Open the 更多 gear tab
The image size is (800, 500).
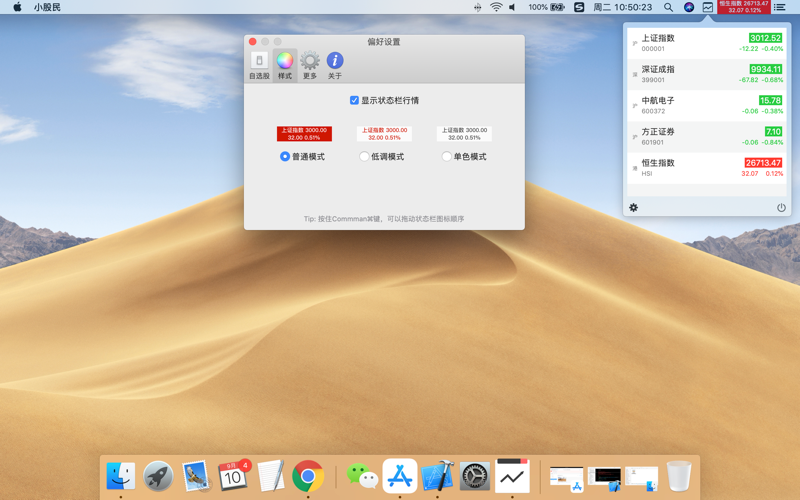pos(310,65)
